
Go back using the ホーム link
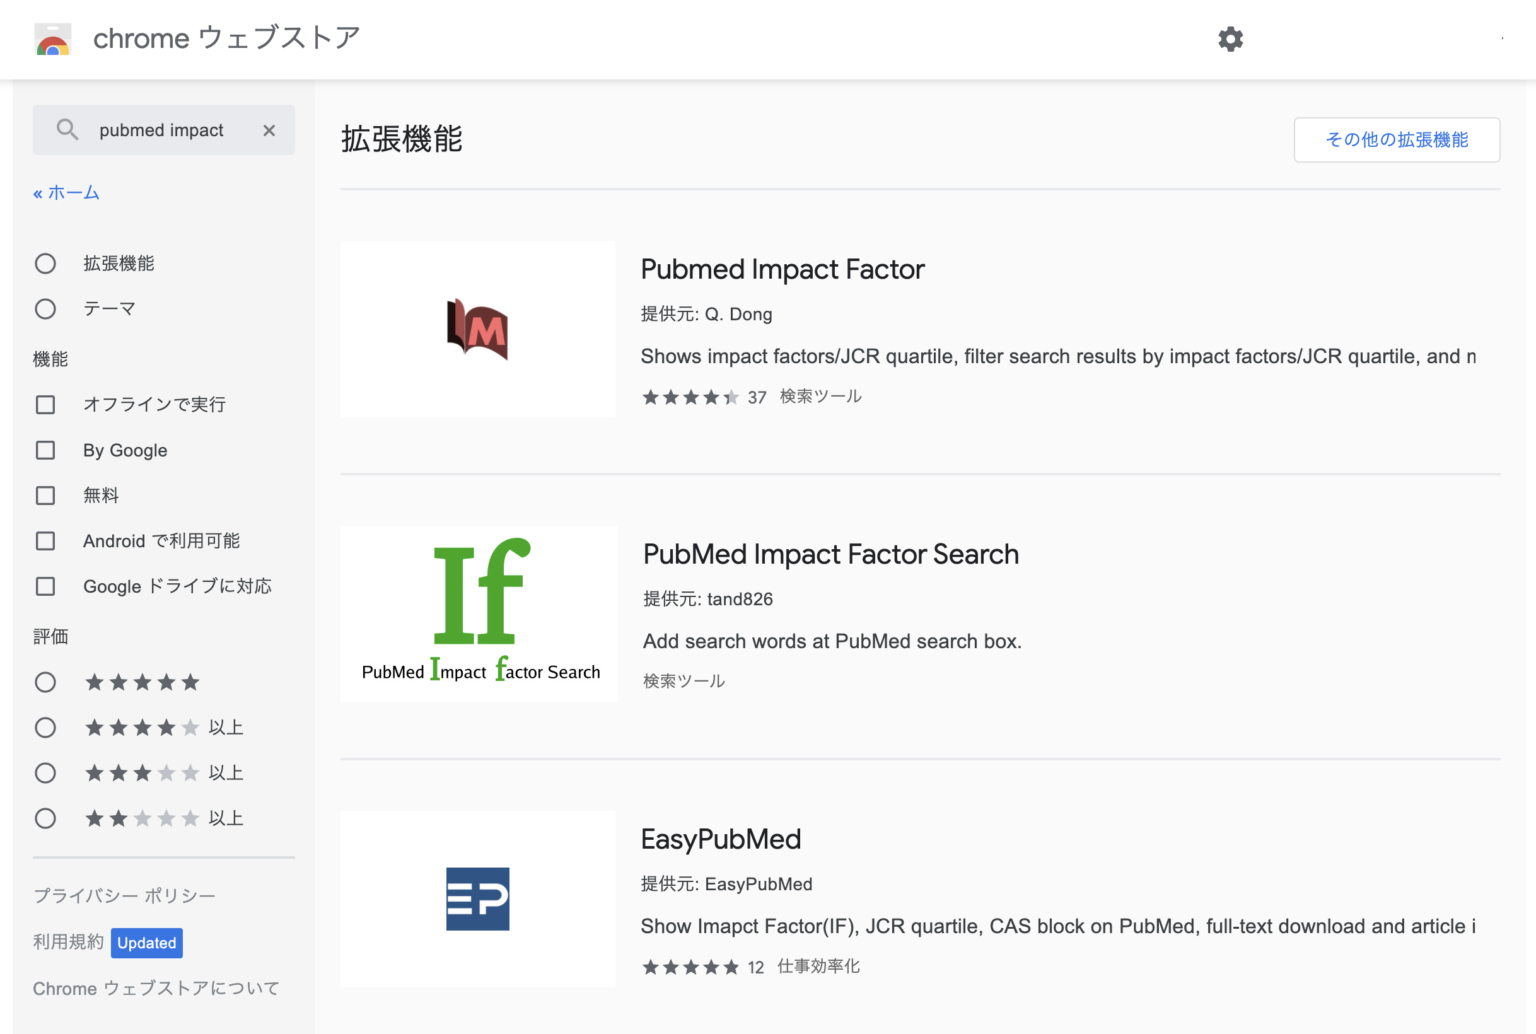[66, 192]
